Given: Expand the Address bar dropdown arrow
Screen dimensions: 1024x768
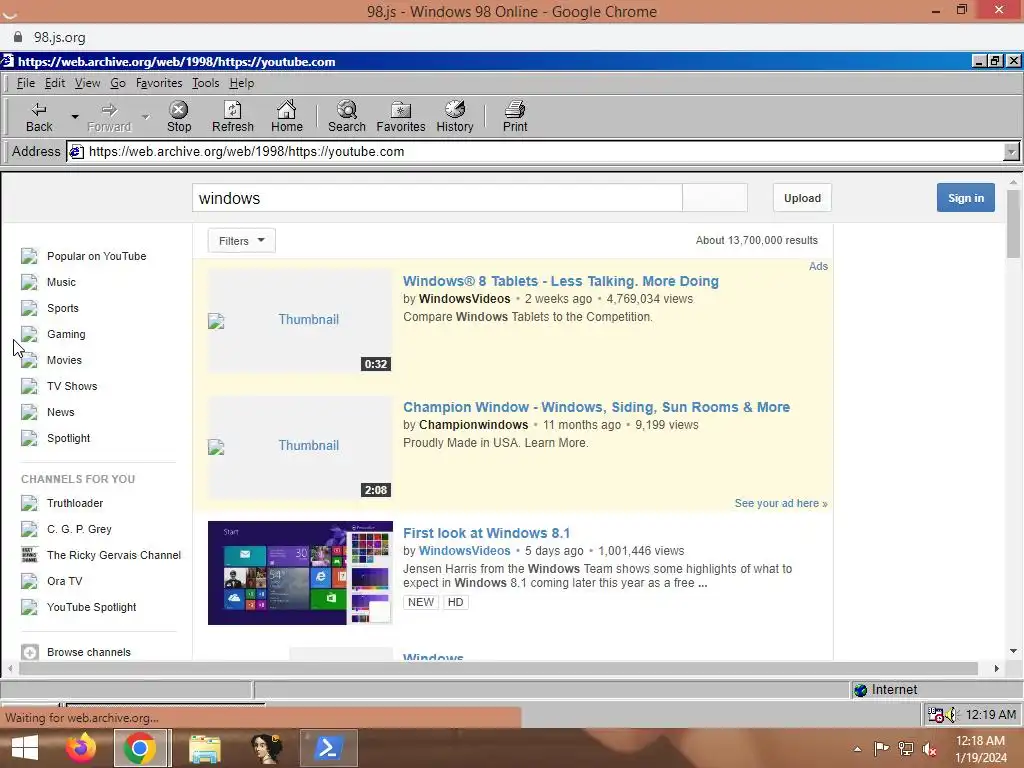Looking at the screenshot, I should (1010, 152).
